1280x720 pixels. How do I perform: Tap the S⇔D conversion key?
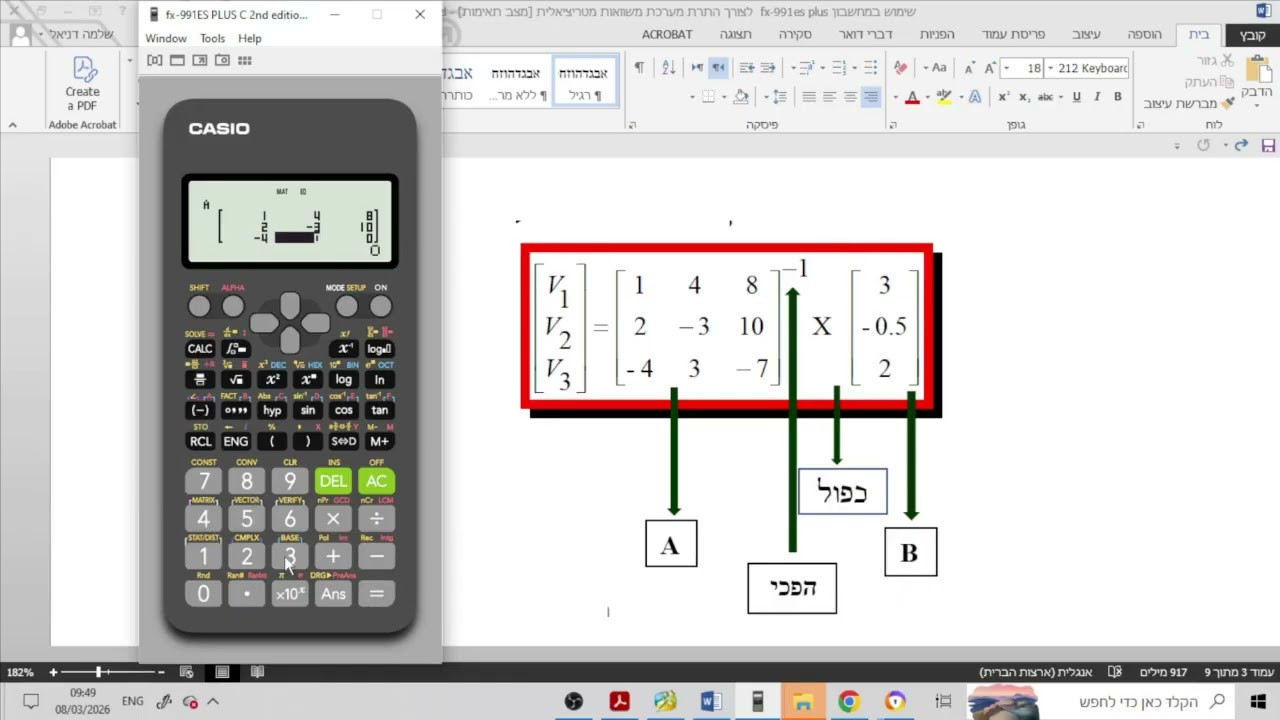click(x=344, y=442)
